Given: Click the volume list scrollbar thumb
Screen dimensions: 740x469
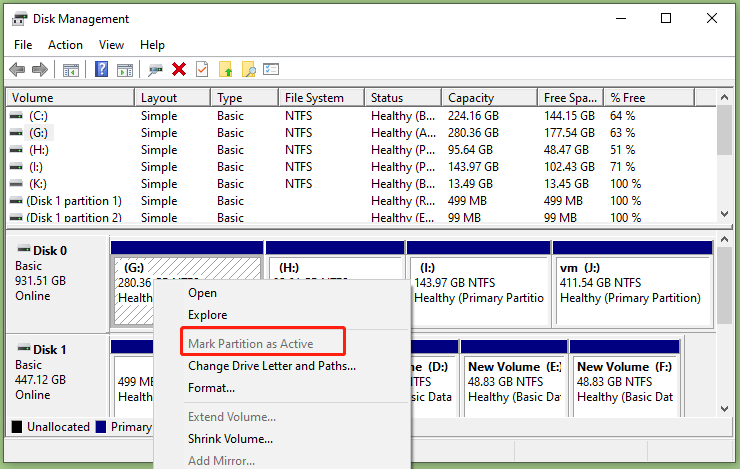Looking at the screenshot, I should pyautogui.click(x=724, y=130).
